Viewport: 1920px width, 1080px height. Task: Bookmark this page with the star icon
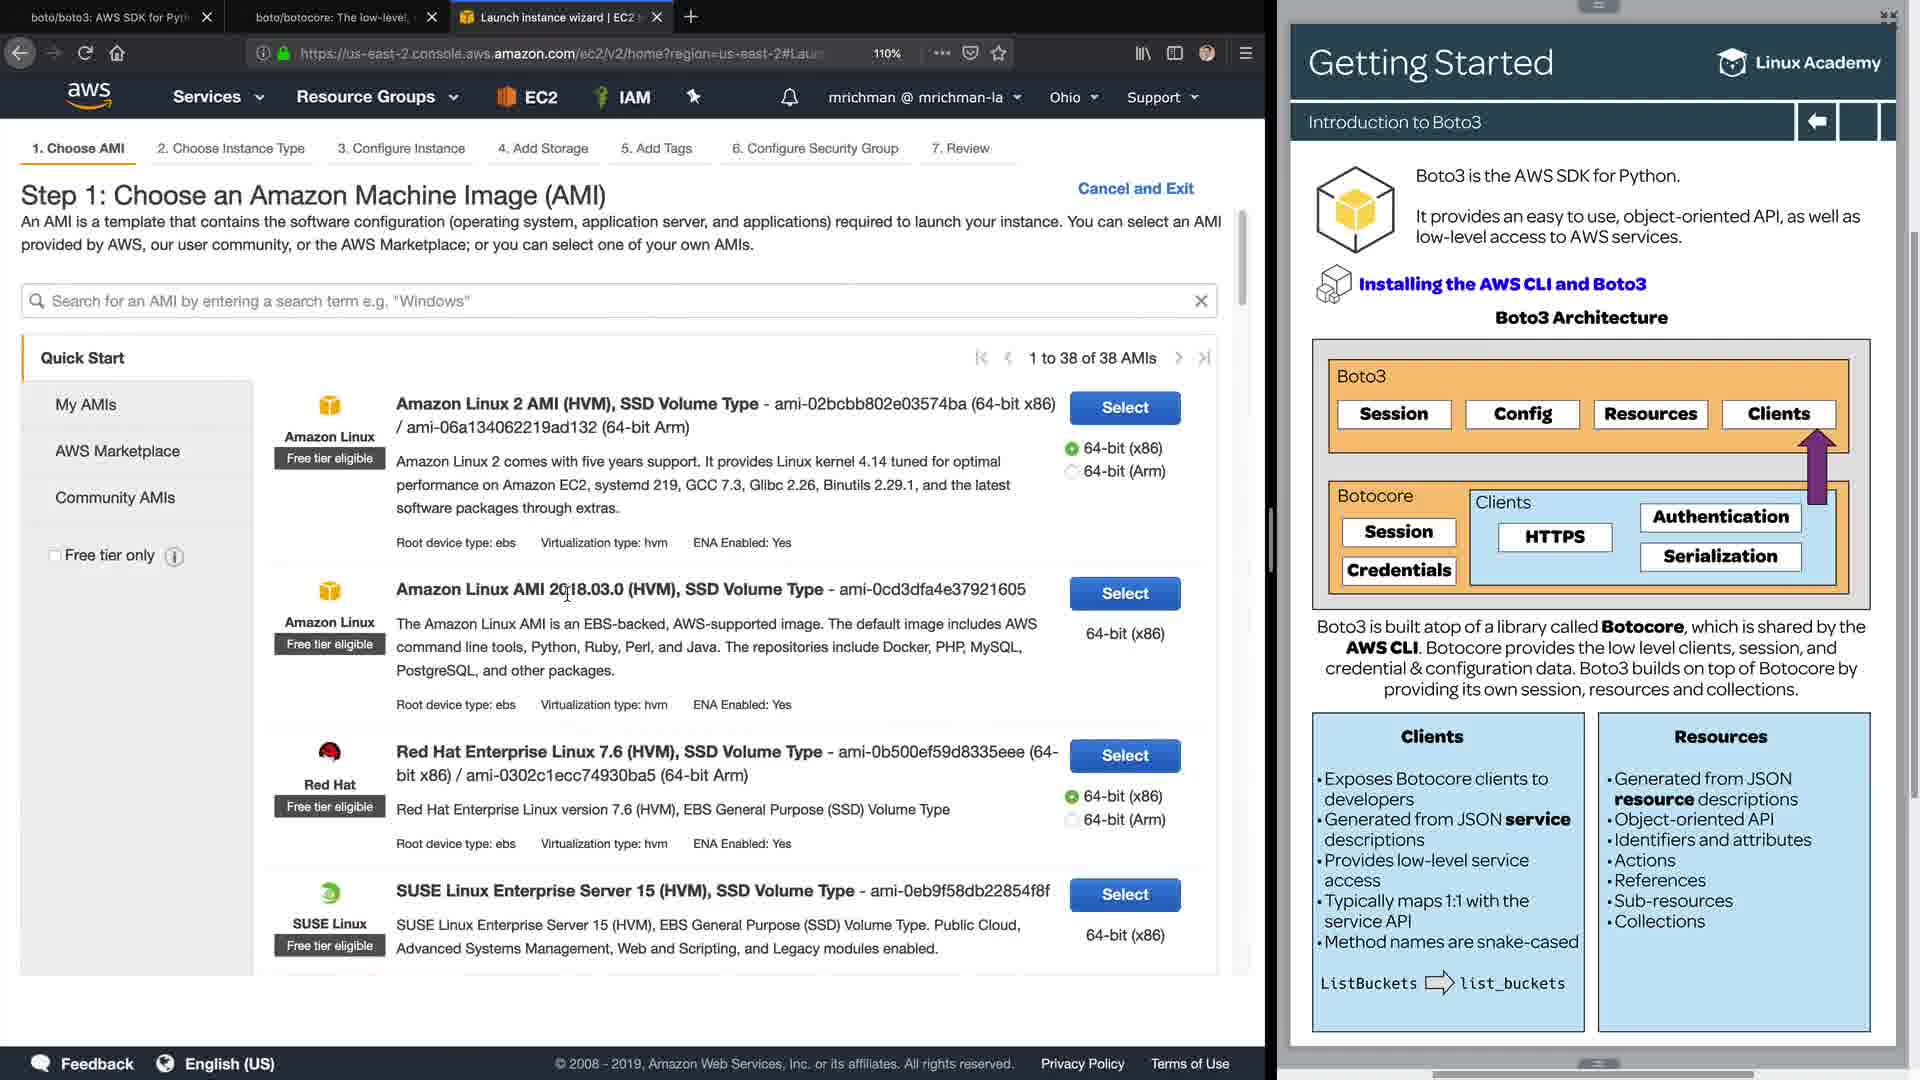[x=998, y=53]
